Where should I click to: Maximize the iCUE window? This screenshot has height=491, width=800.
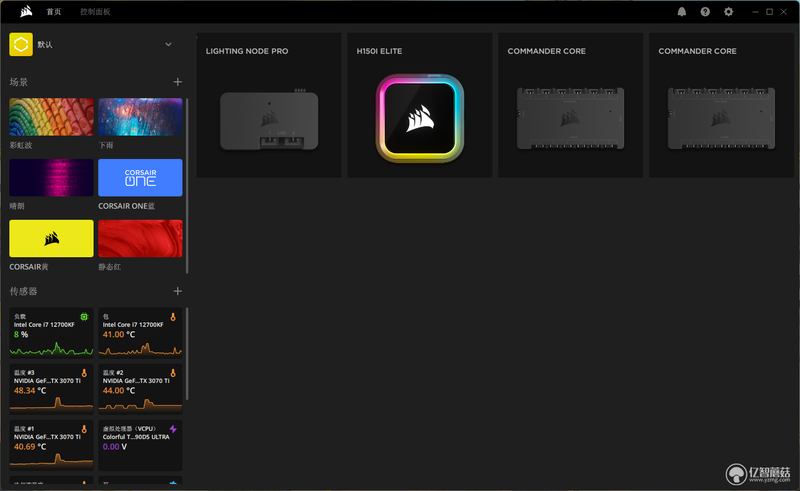click(x=769, y=12)
